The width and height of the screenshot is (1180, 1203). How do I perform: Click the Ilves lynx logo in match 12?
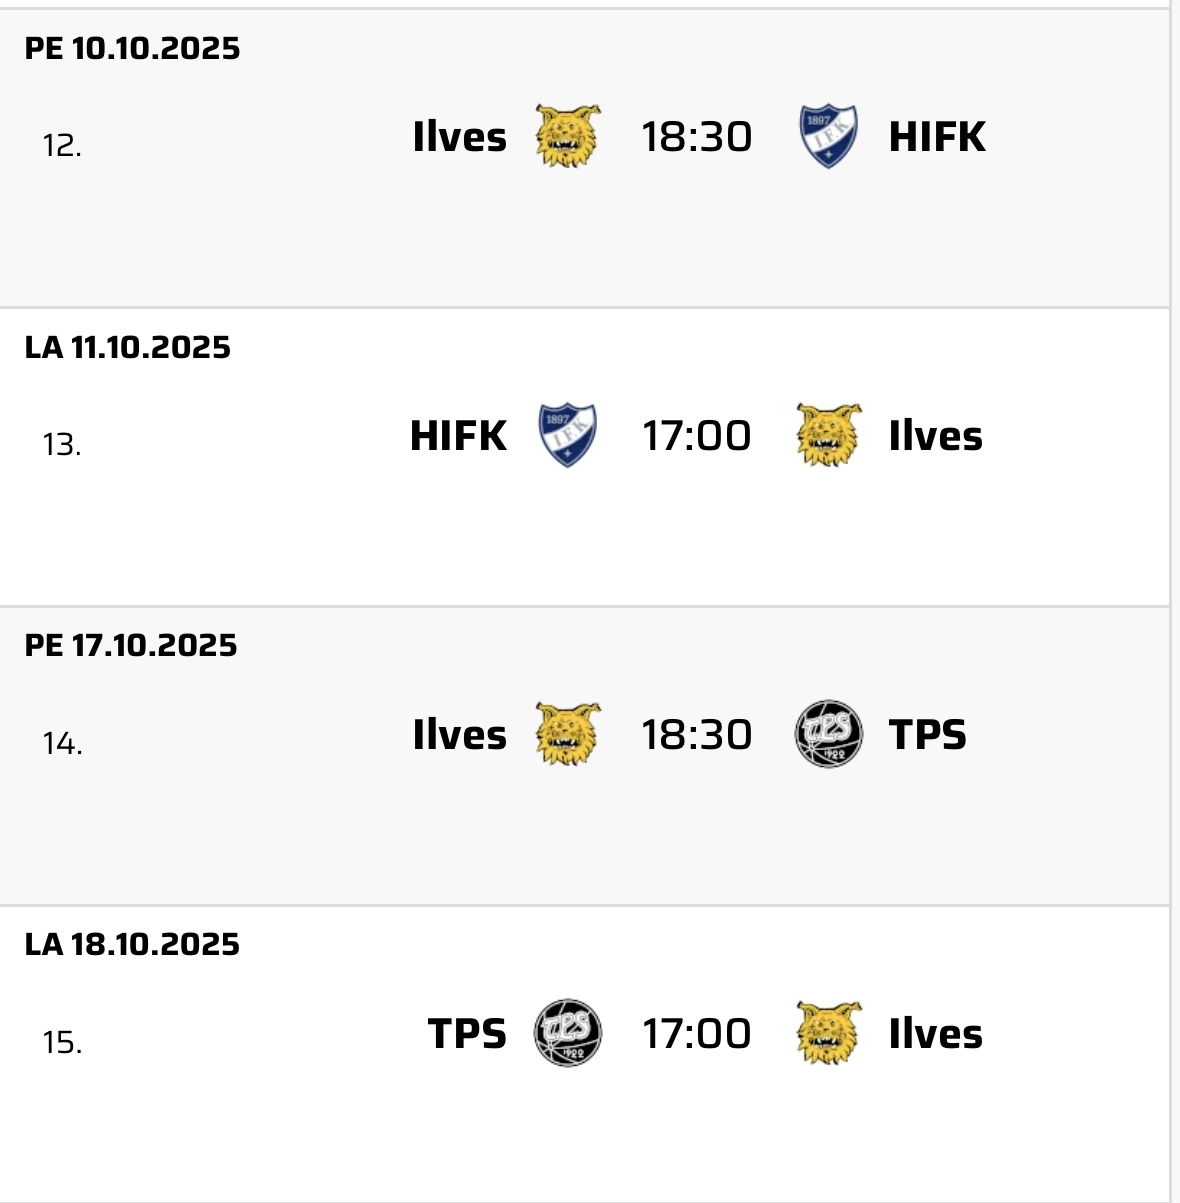[568, 136]
